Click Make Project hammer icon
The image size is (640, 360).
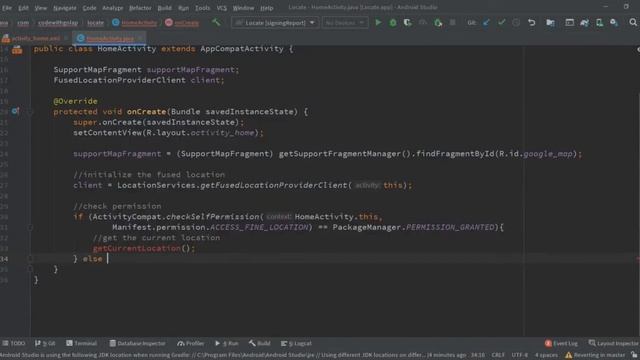coord(216,22)
